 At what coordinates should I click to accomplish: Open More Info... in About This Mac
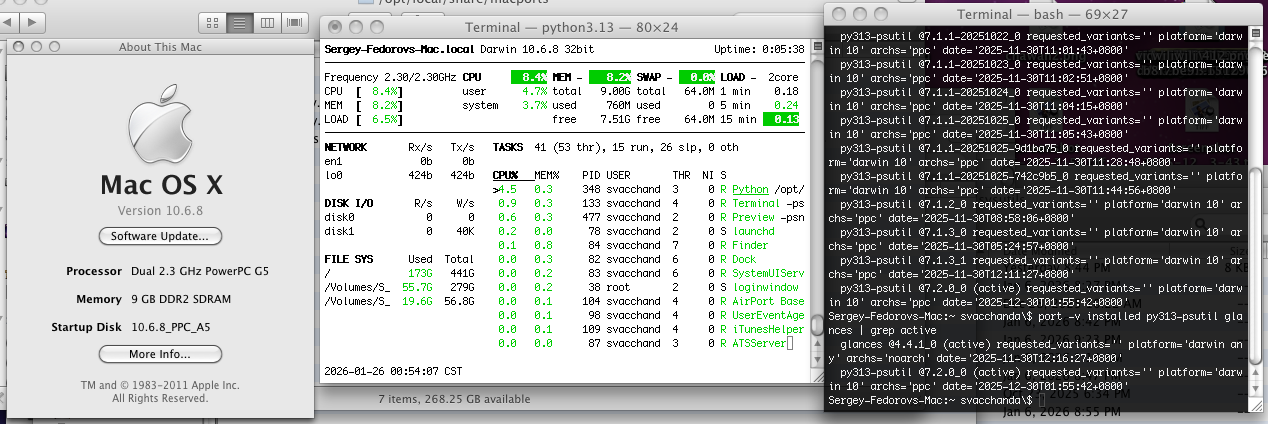click(x=160, y=354)
